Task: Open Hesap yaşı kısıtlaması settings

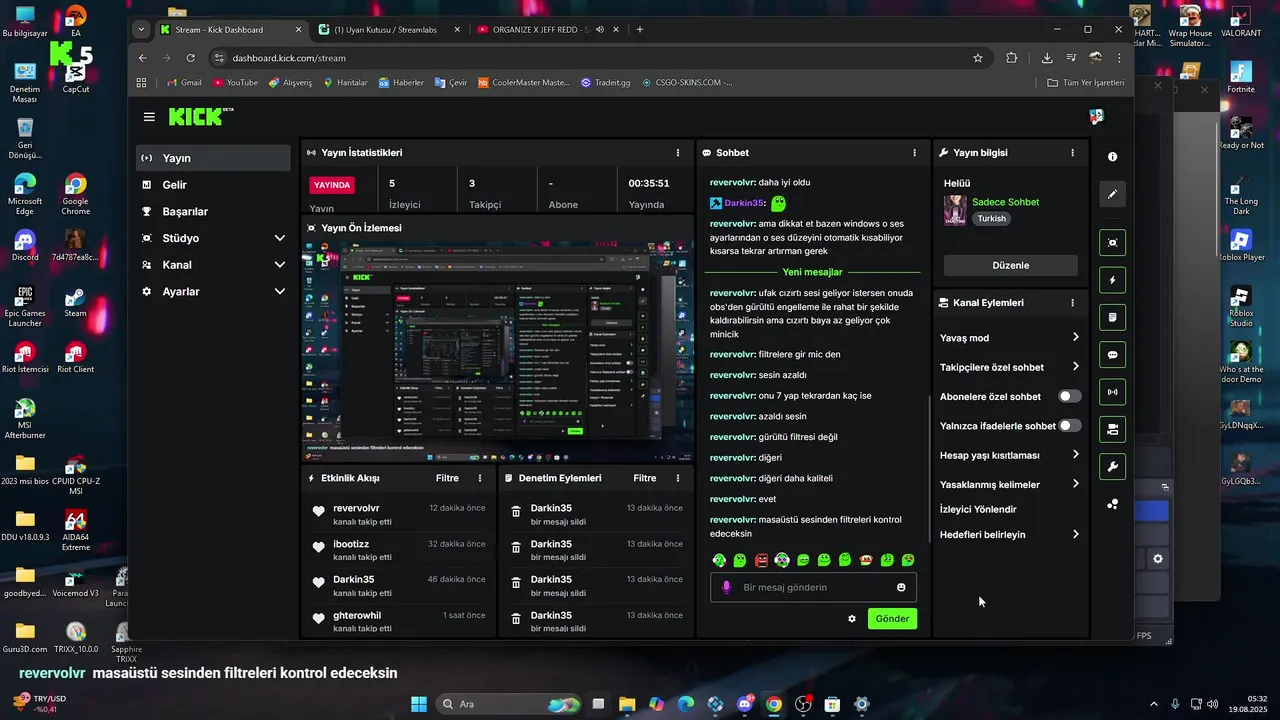Action: (x=1010, y=455)
